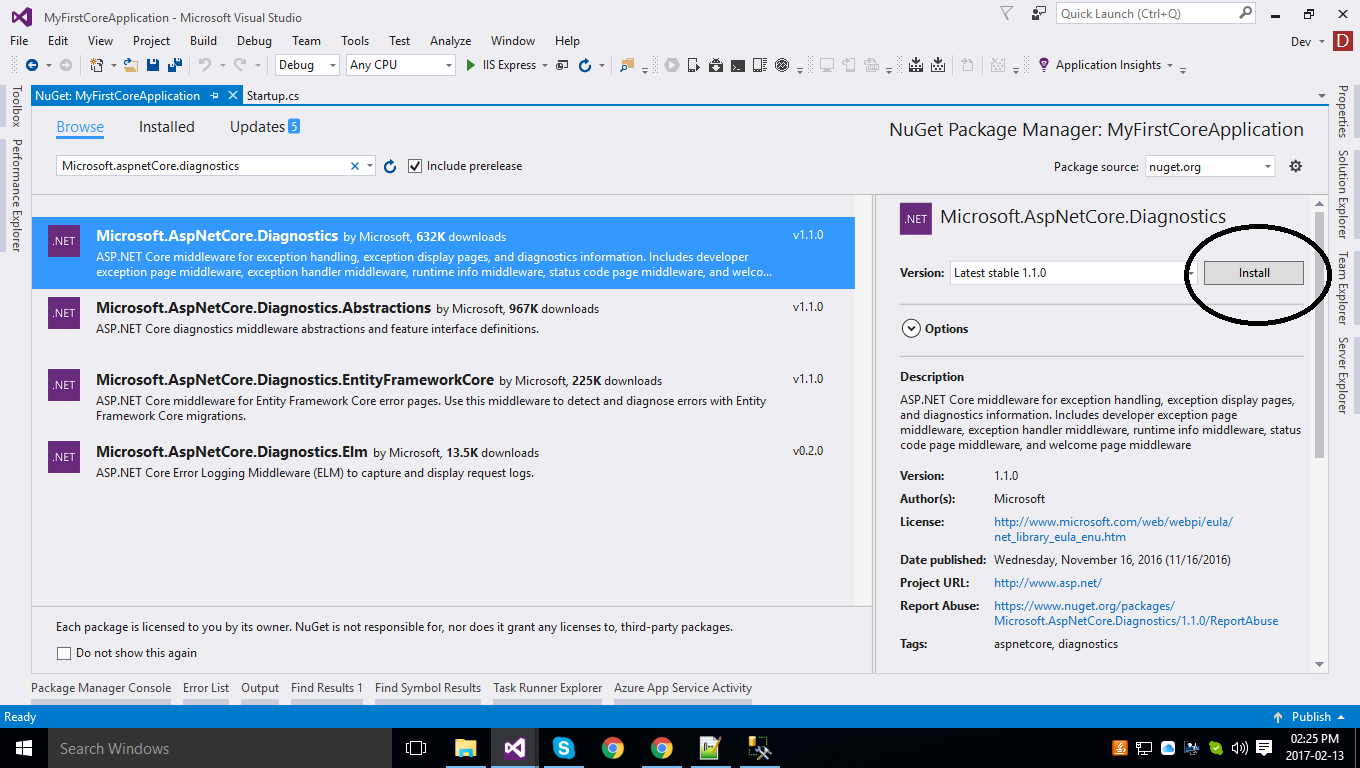The image size is (1360, 768).
Task: Open the search box history dropdown arrow
Action: click(x=370, y=166)
